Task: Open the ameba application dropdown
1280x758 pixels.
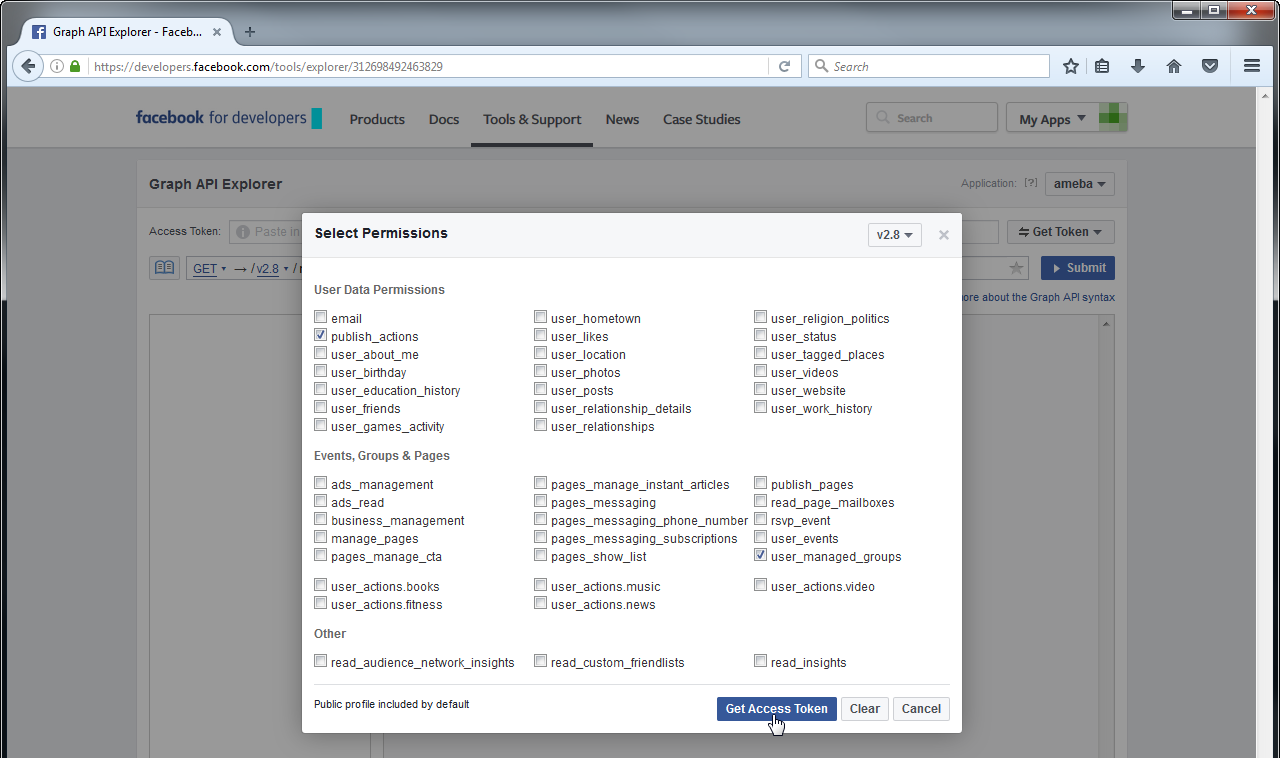Action: click(1079, 184)
